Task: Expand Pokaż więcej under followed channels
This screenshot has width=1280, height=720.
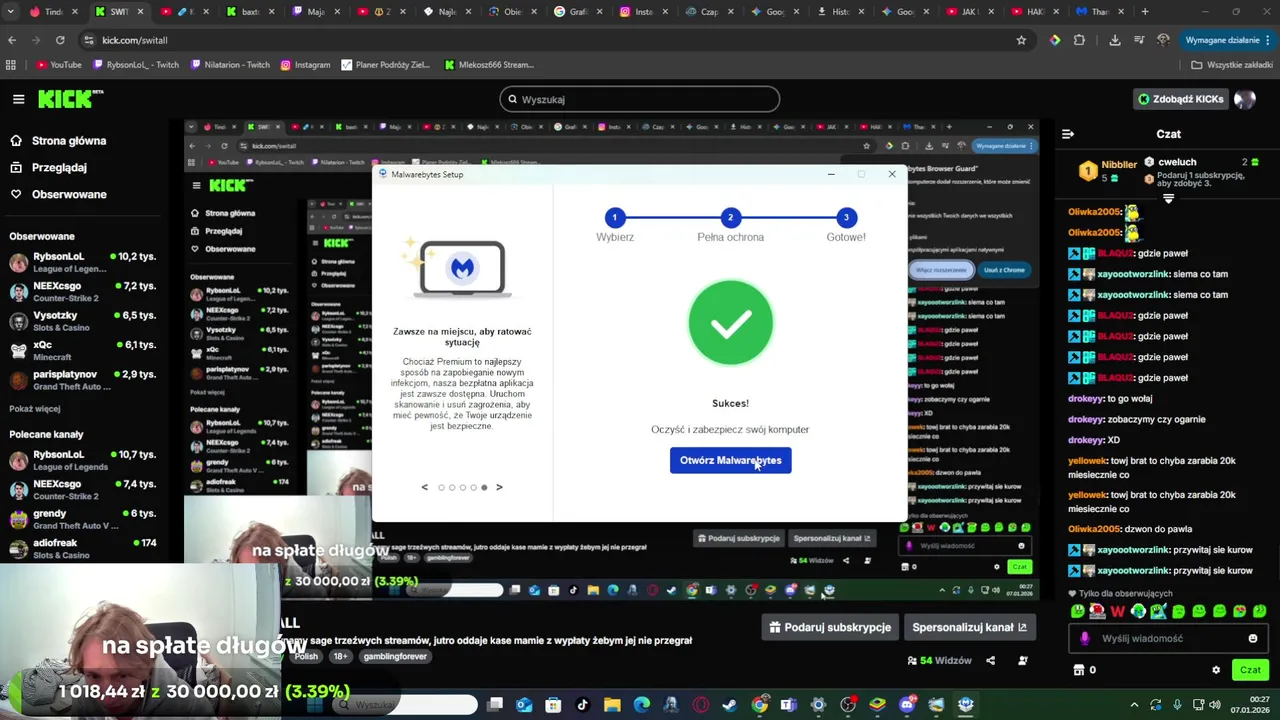Action: tap(35, 408)
